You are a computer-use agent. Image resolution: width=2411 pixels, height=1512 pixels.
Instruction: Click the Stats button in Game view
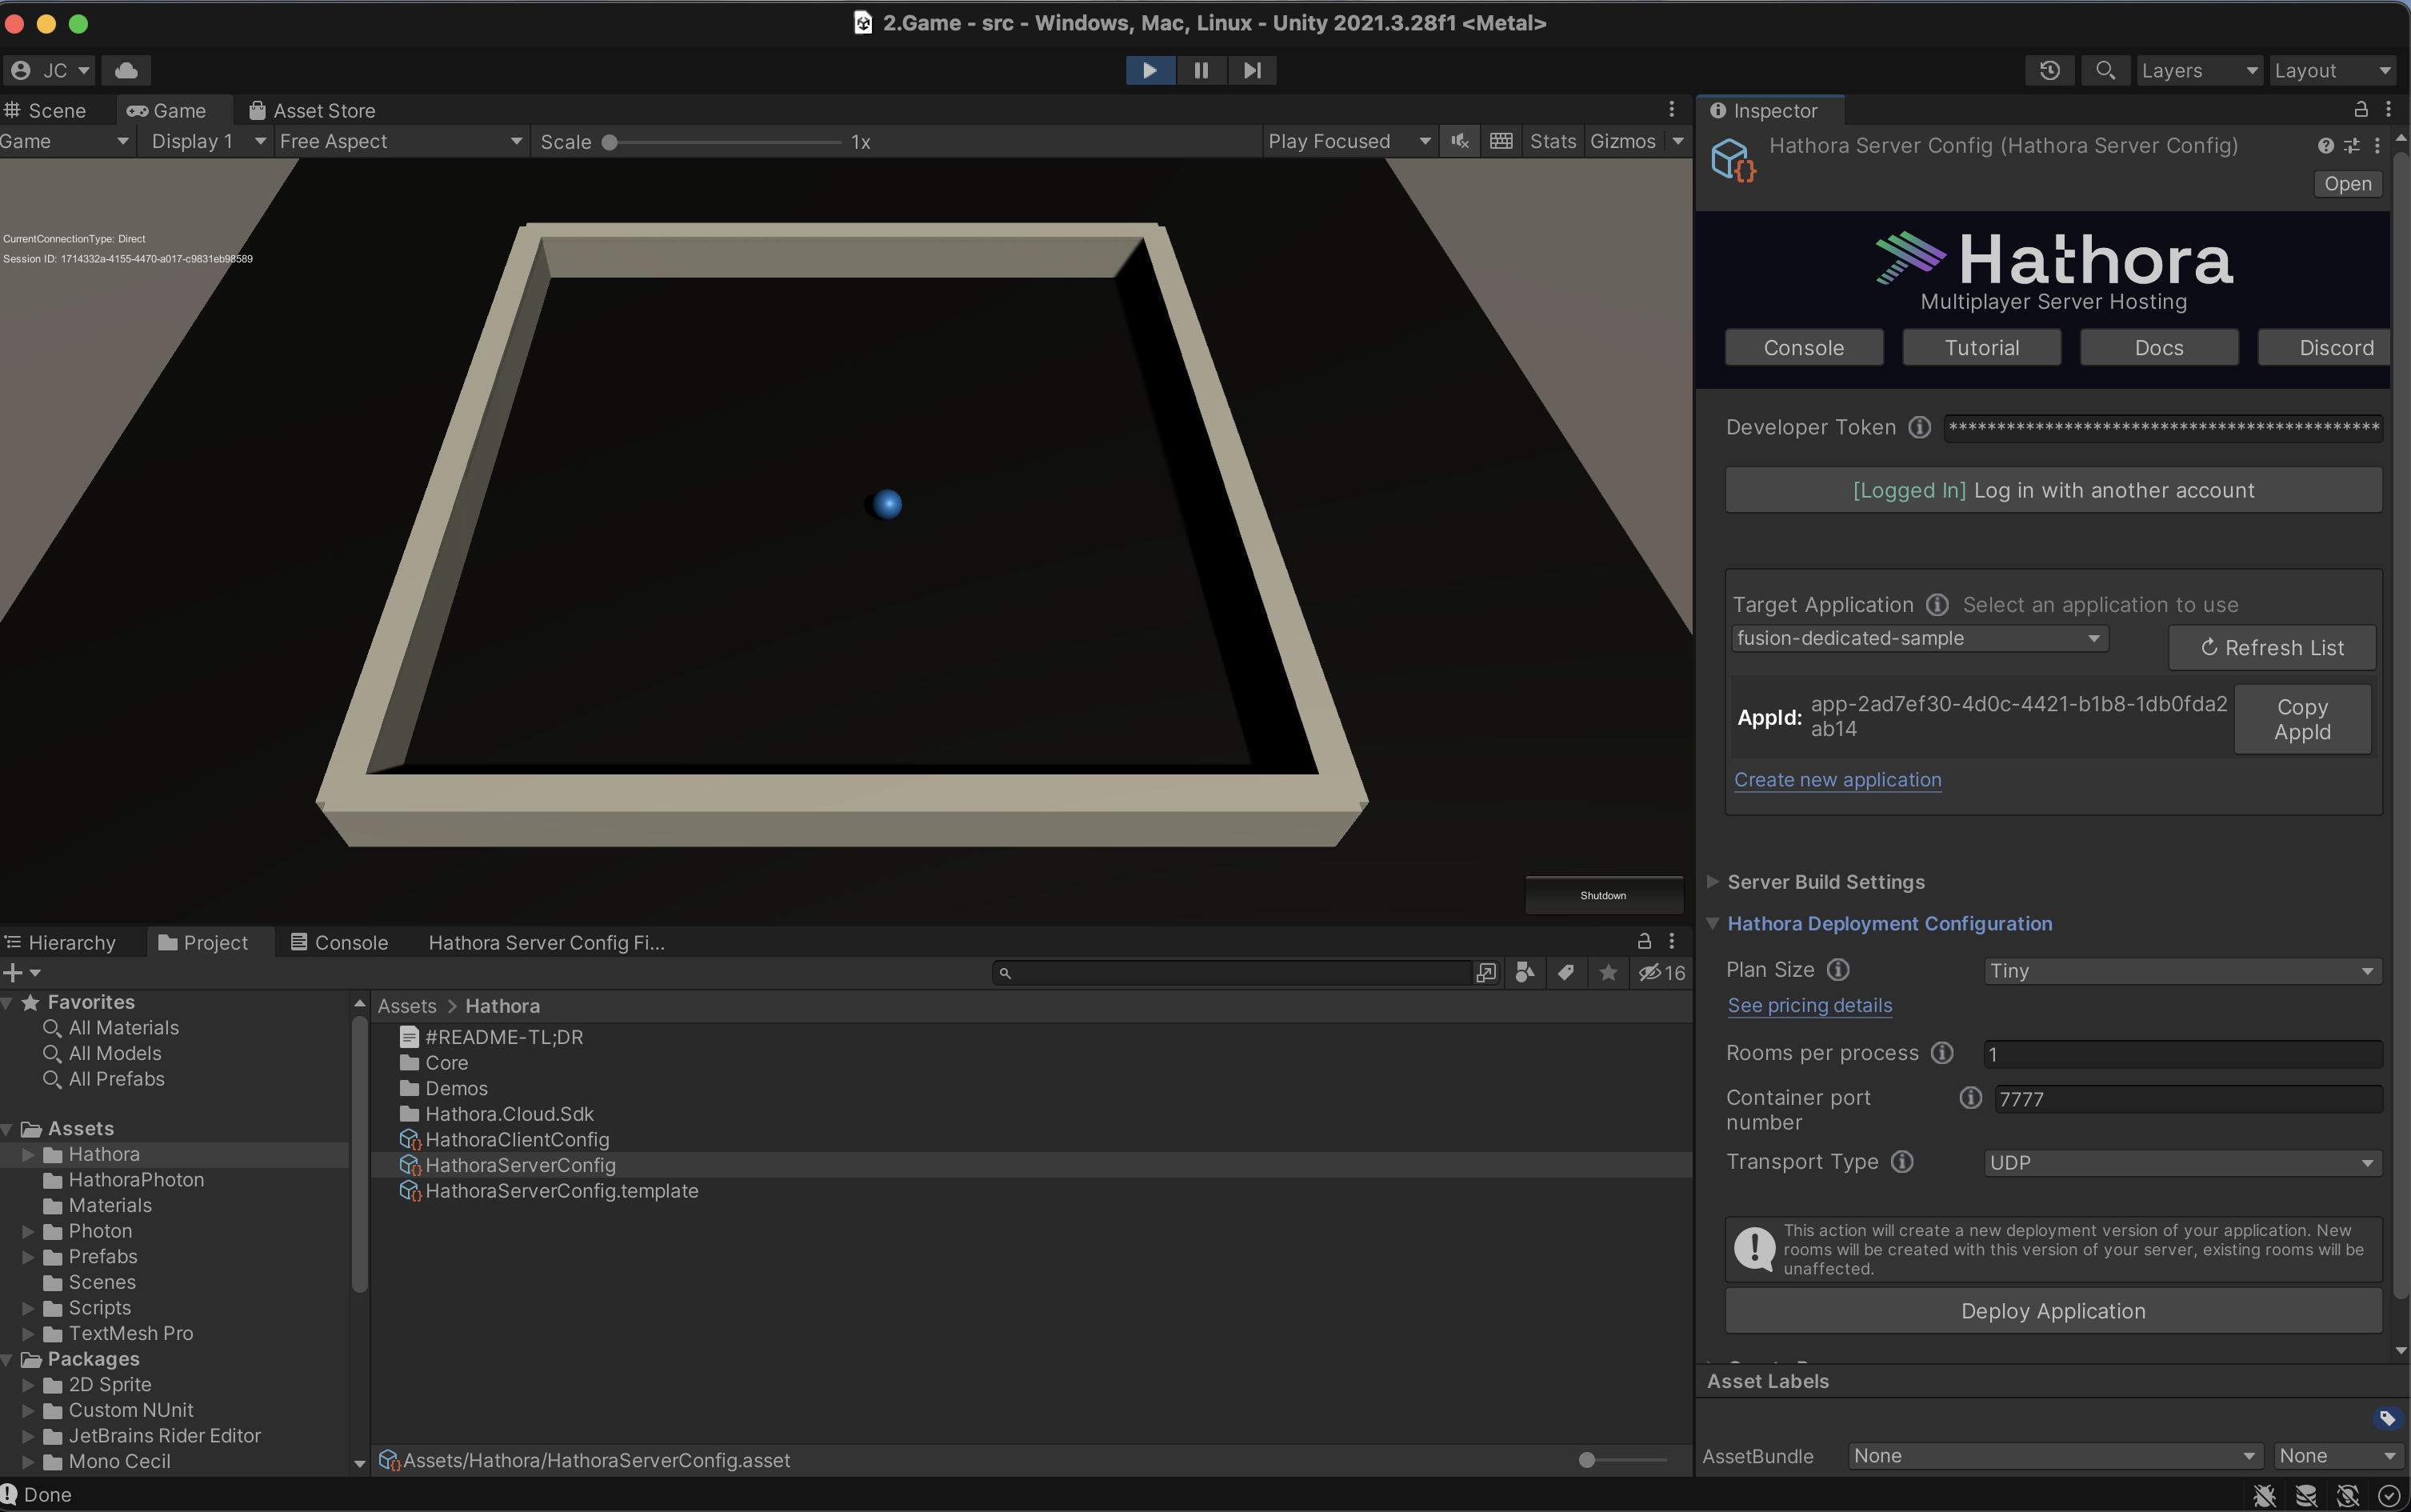point(1549,141)
